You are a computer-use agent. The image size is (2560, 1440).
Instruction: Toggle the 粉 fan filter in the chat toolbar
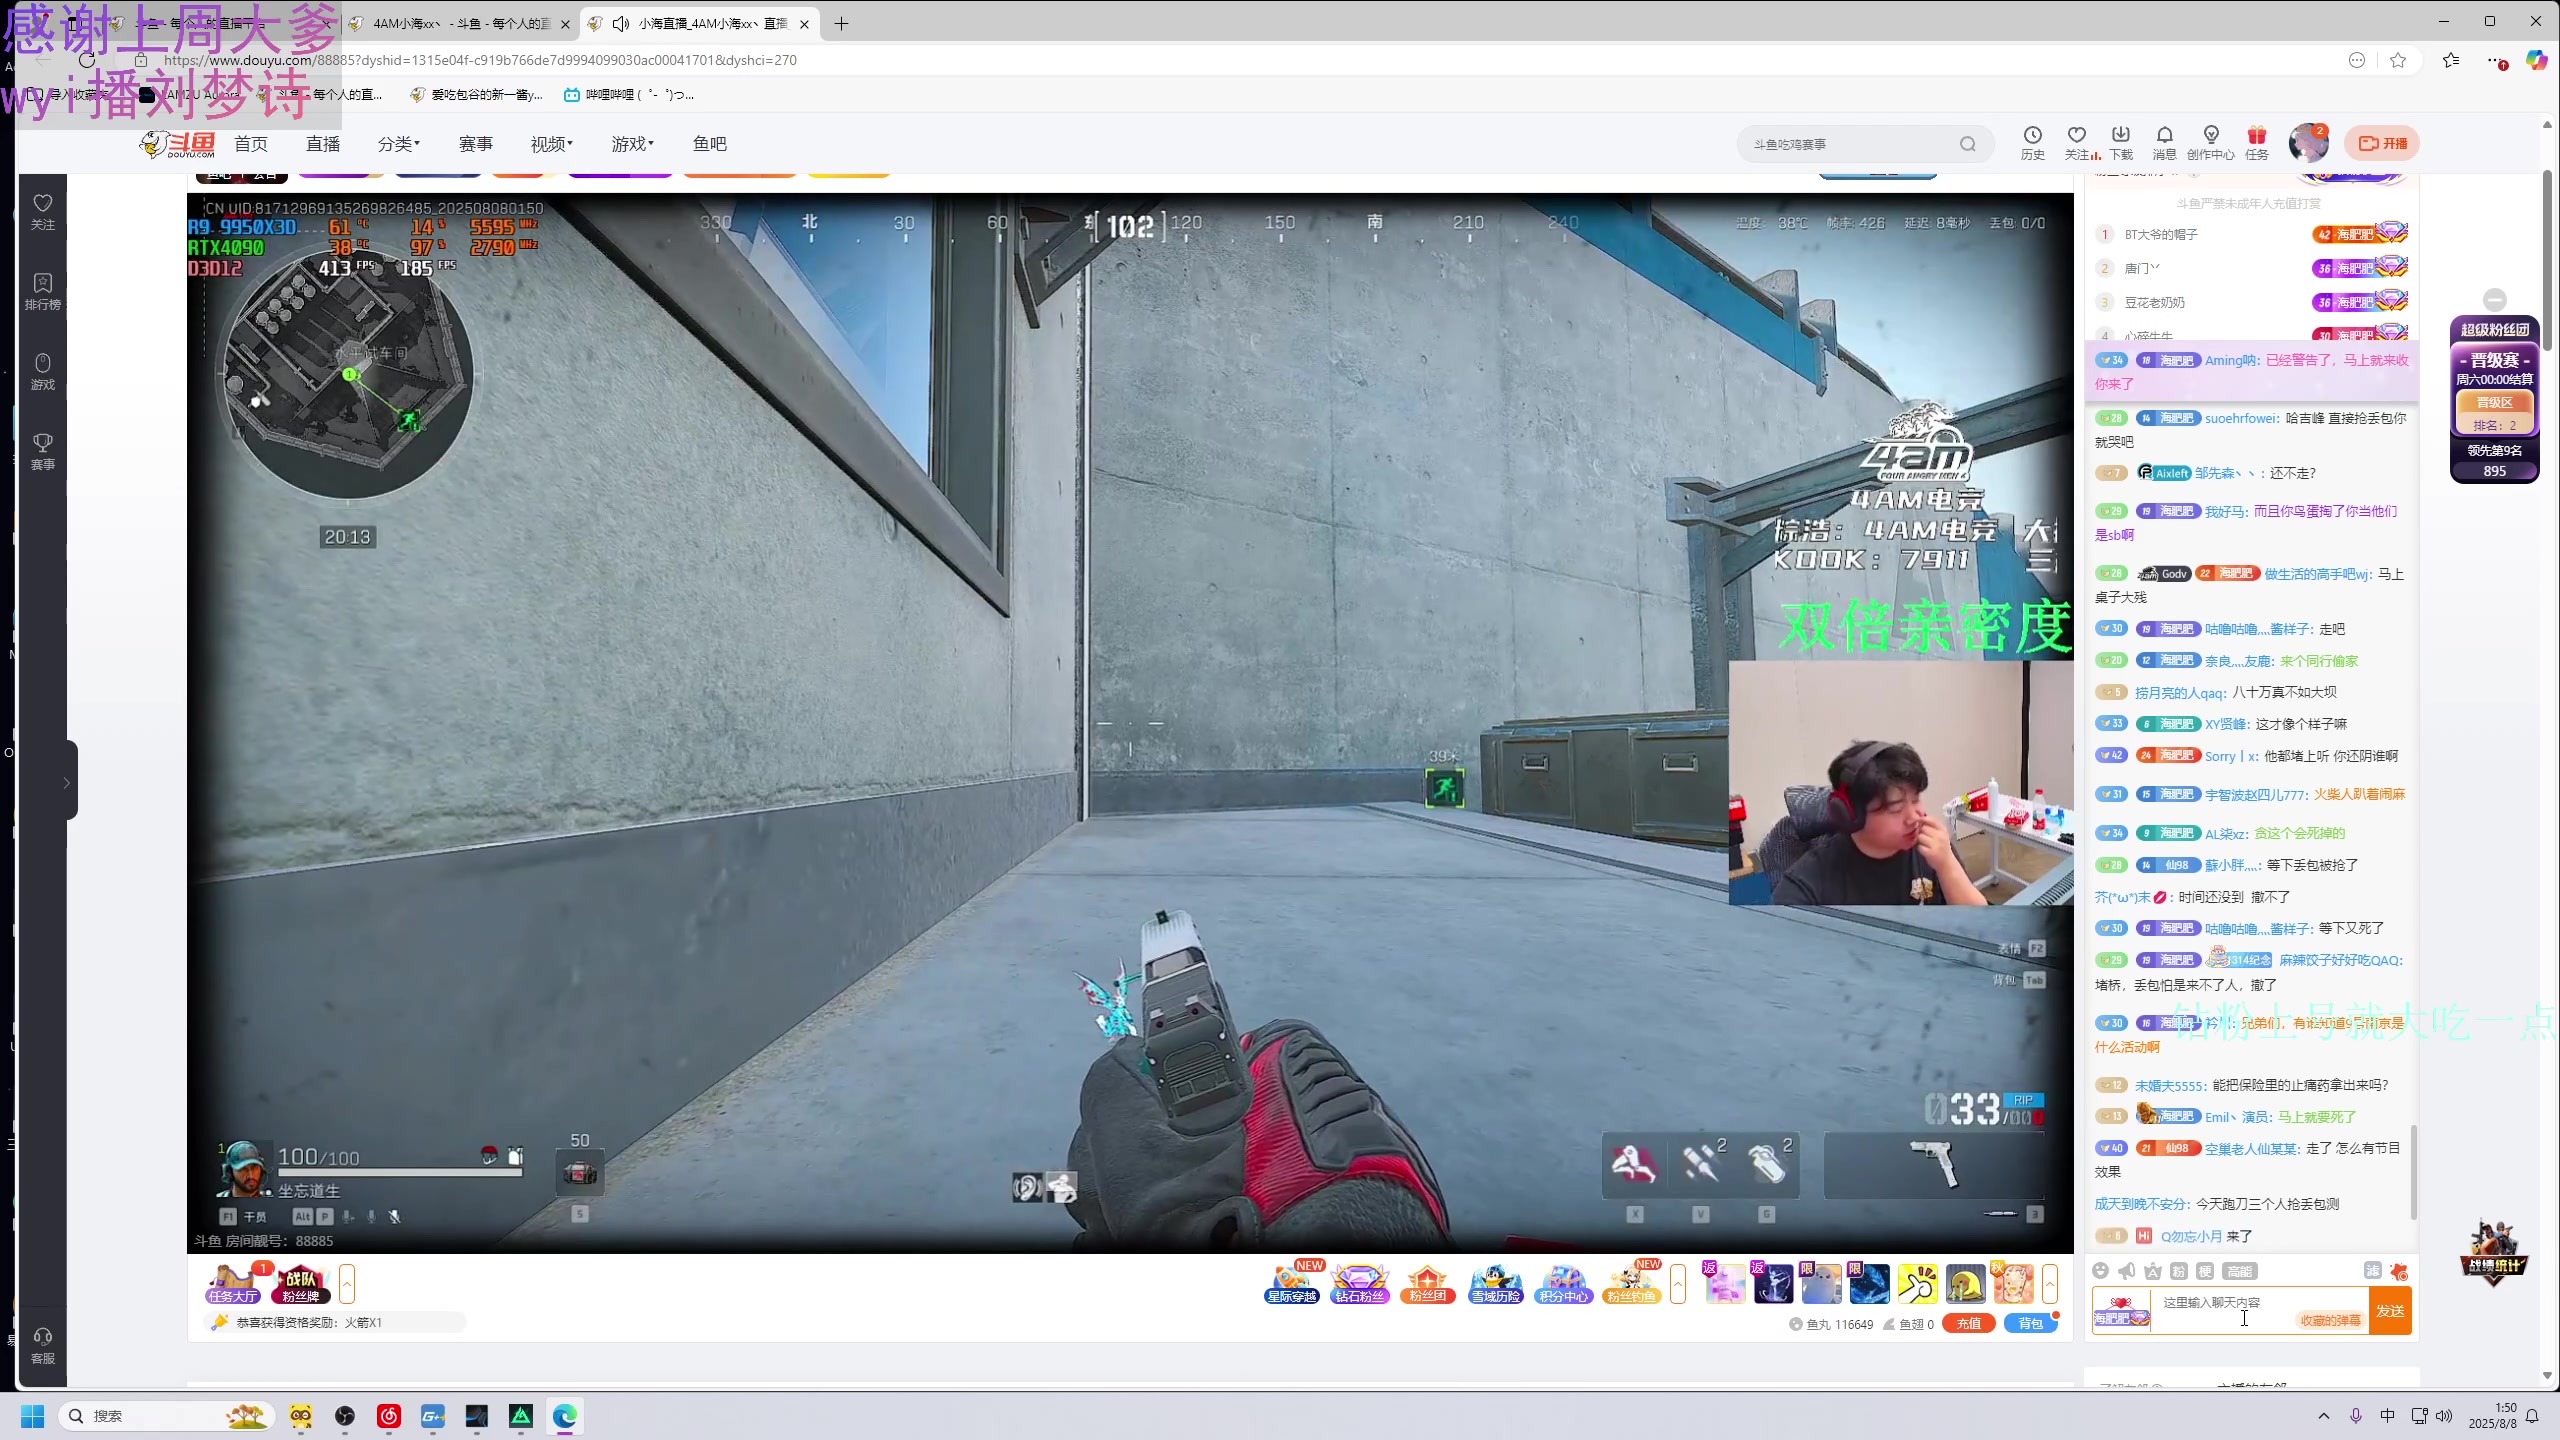[2179, 1271]
